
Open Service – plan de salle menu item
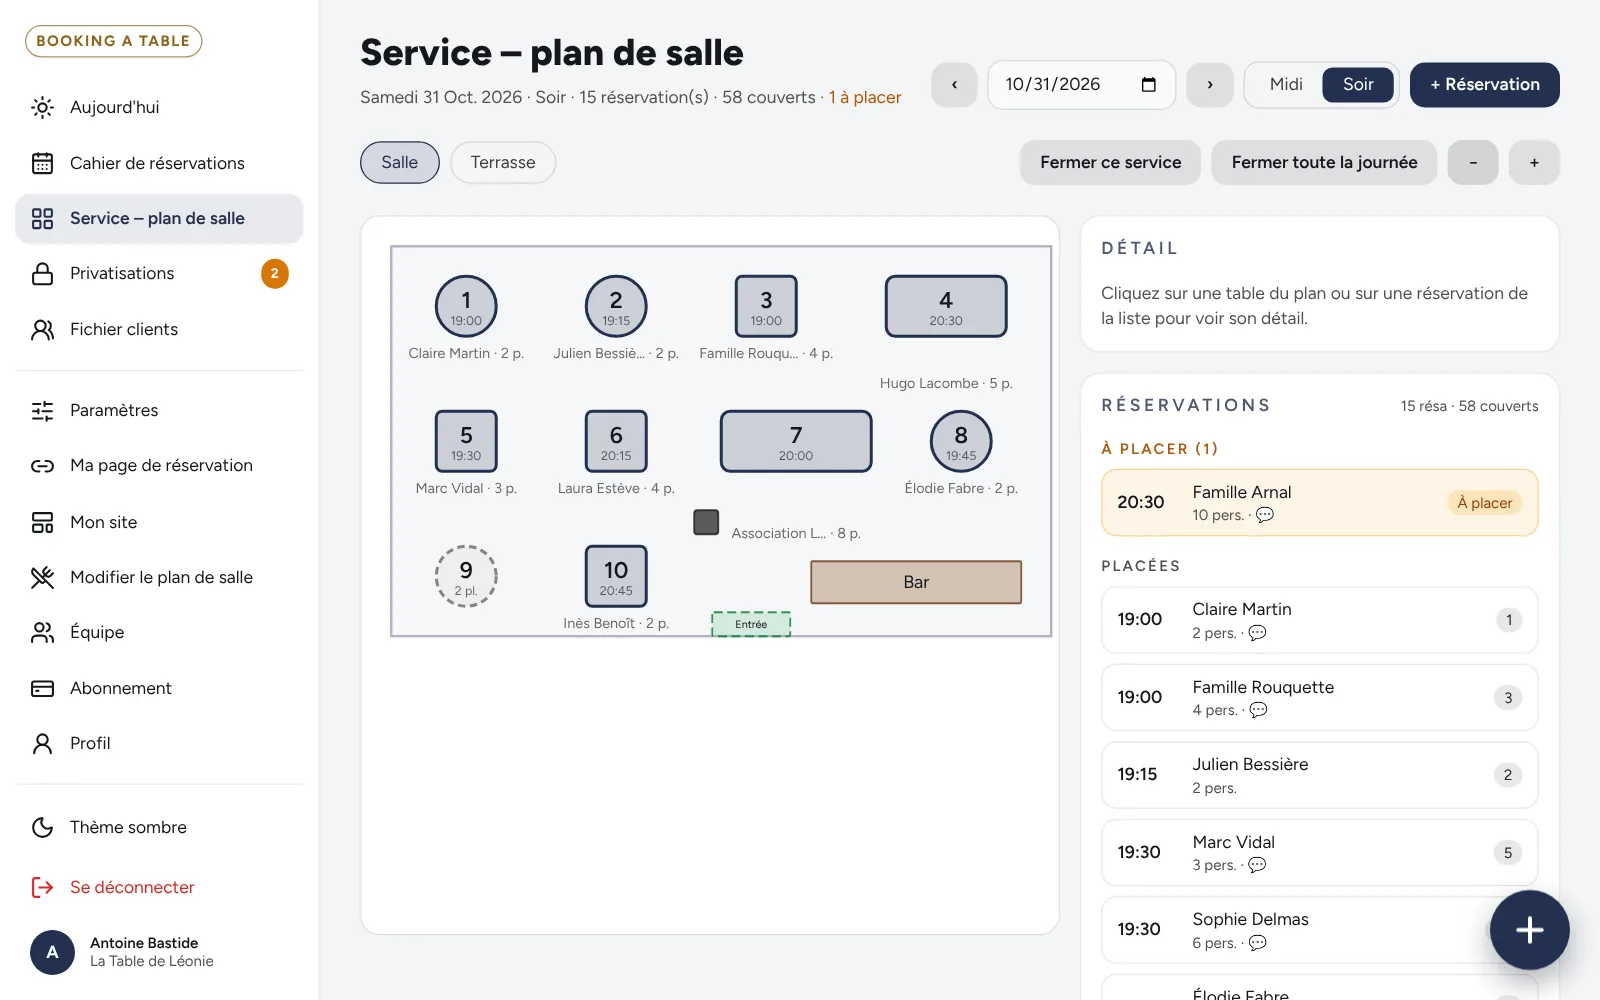159,218
